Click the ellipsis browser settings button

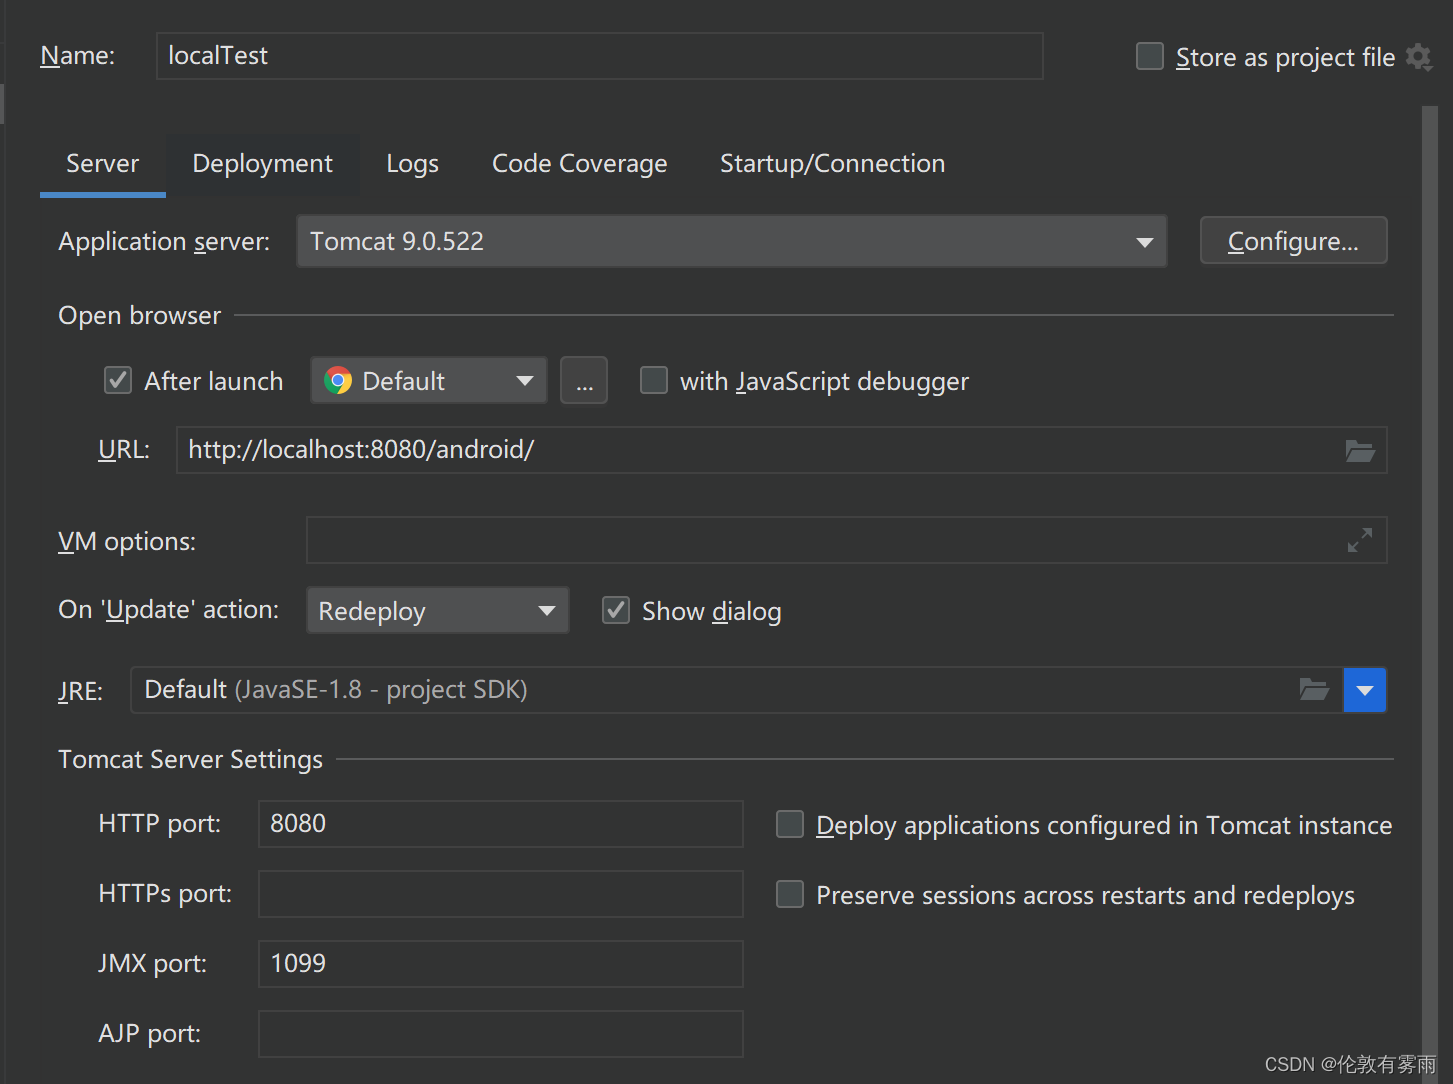pos(584,381)
